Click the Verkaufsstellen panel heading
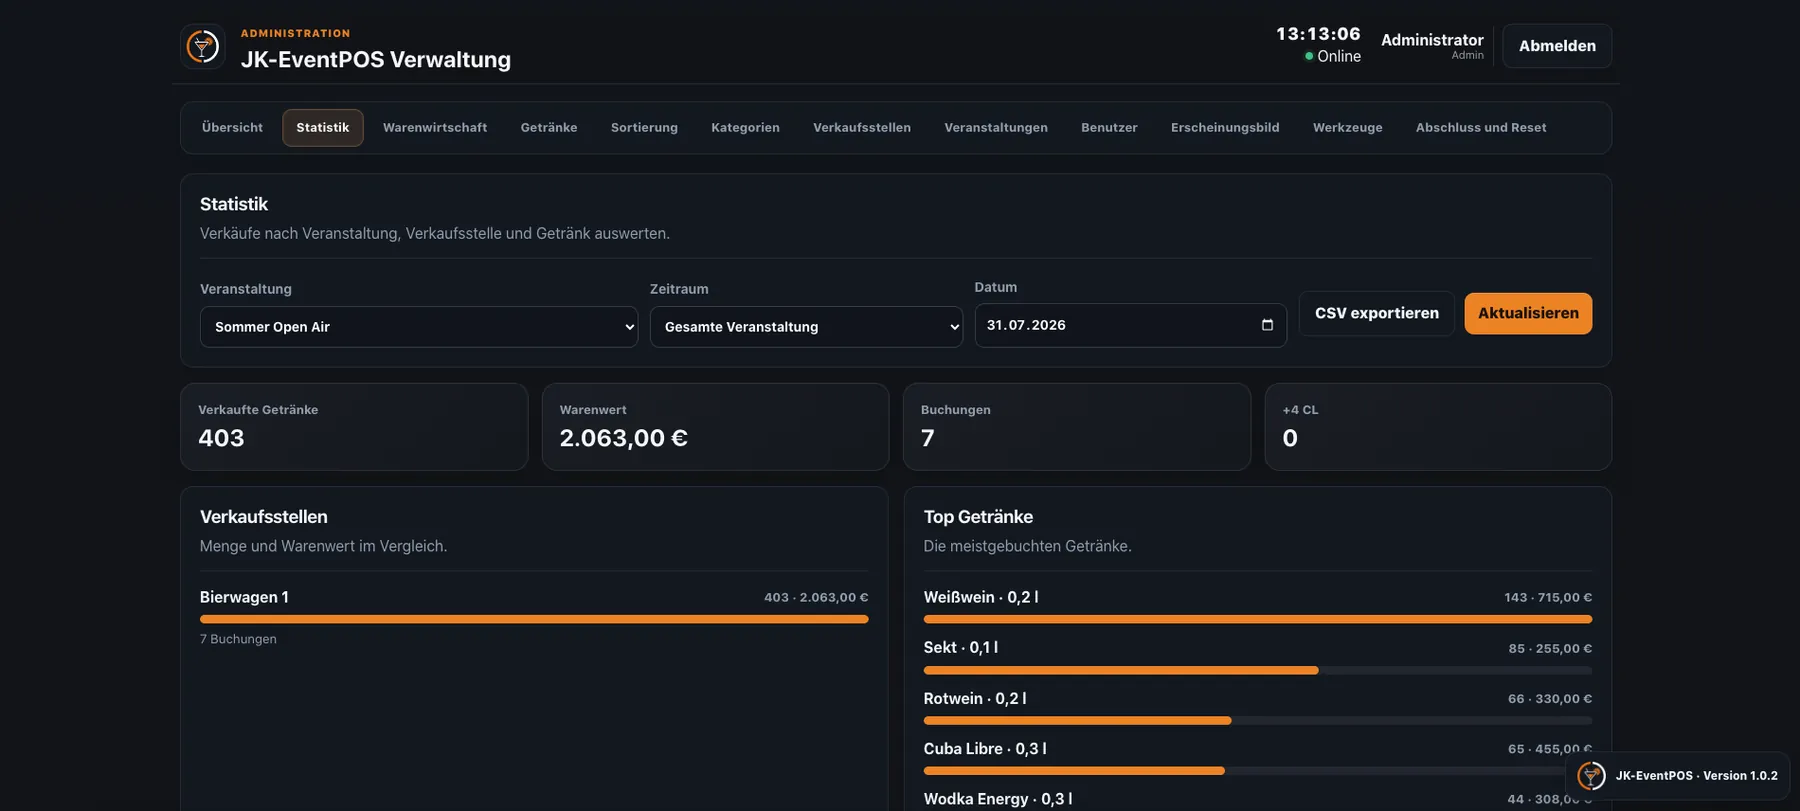 [264, 517]
